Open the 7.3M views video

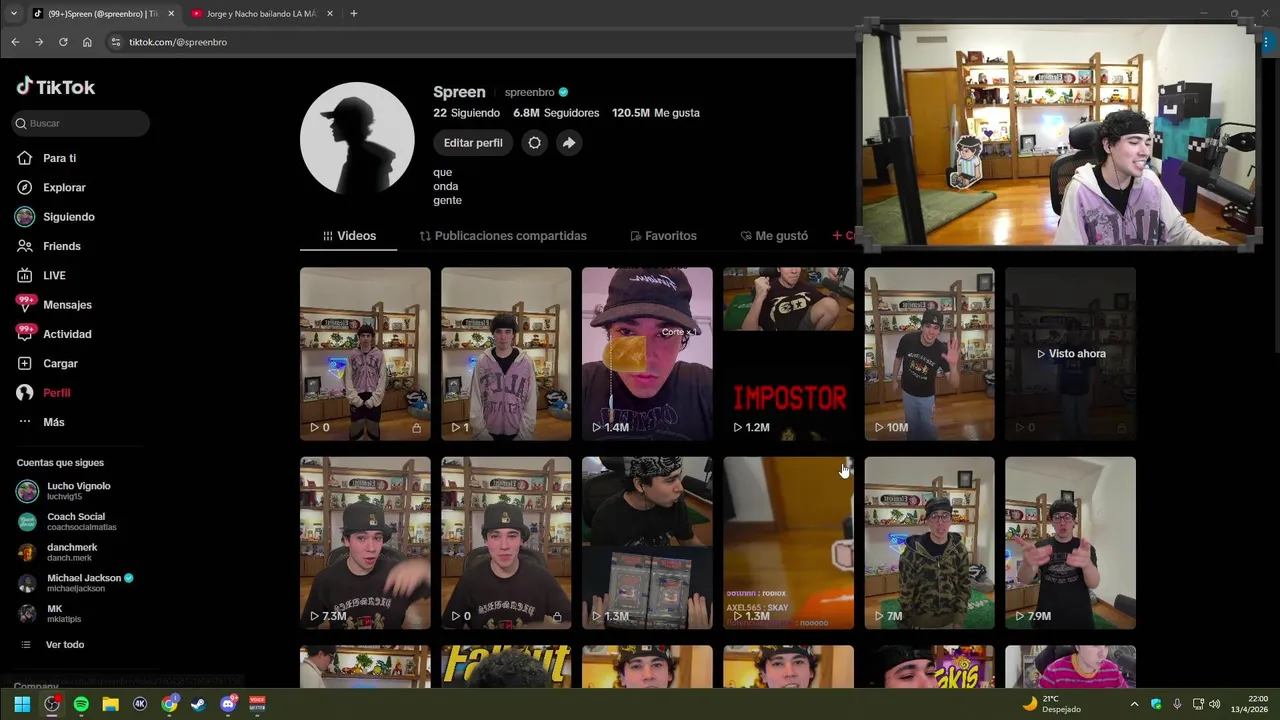pyautogui.click(x=365, y=543)
